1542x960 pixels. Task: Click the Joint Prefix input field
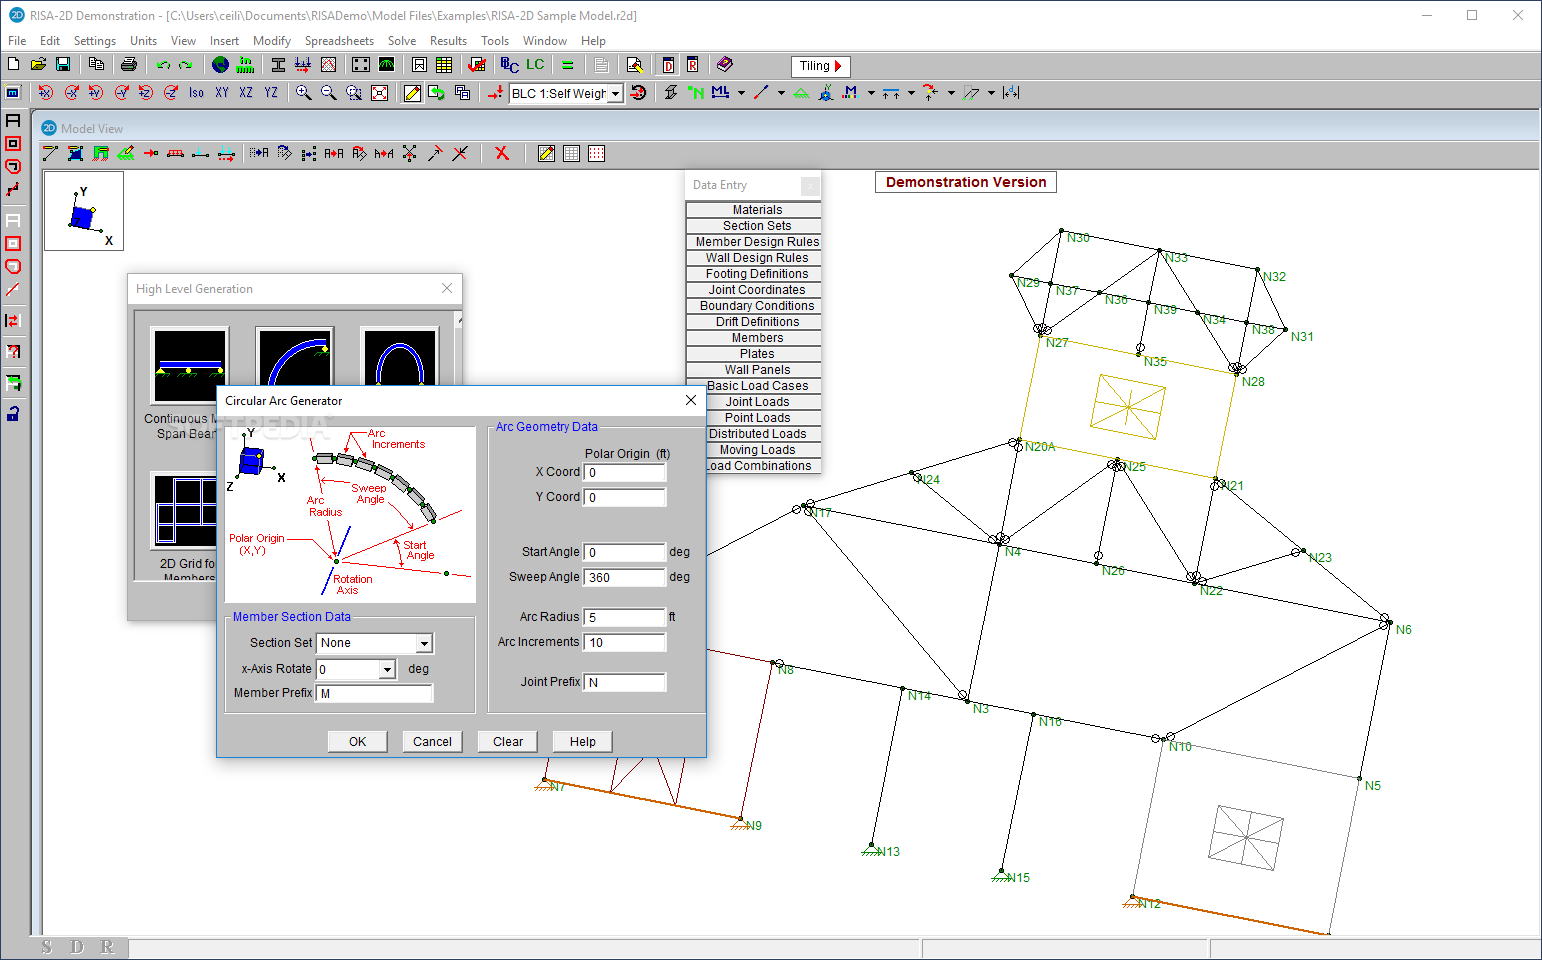pyautogui.click(x=625, y=682)
